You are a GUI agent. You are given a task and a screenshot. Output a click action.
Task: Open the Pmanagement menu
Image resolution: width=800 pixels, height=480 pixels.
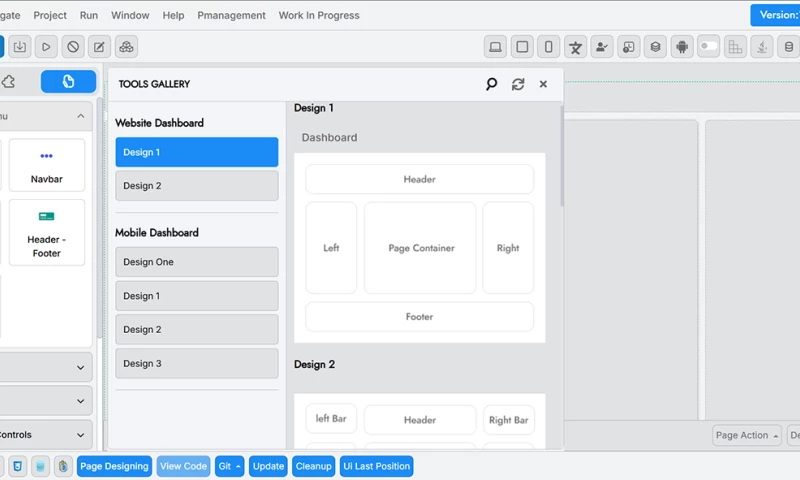click(231, 15)
